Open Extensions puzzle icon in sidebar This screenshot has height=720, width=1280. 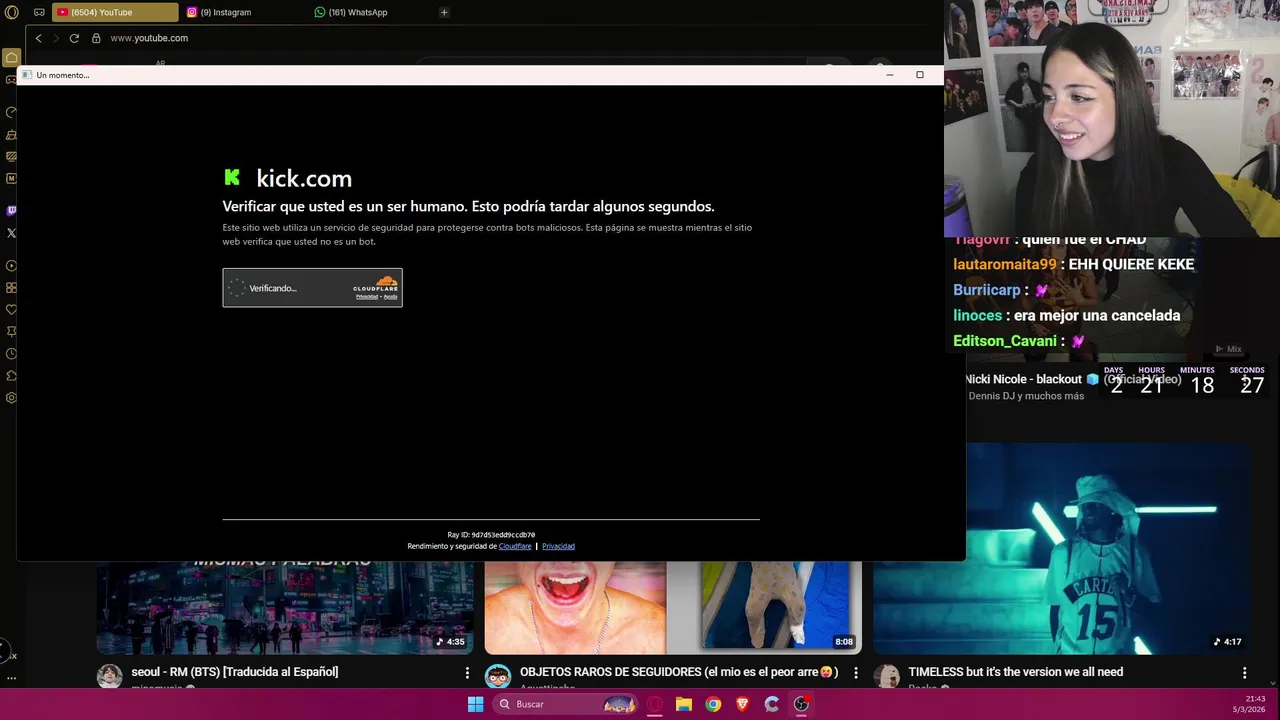click(x=11, y=376)
